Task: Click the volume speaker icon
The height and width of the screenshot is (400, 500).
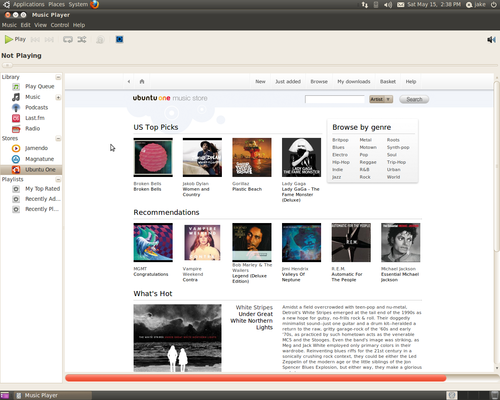Action: [491, 40]
